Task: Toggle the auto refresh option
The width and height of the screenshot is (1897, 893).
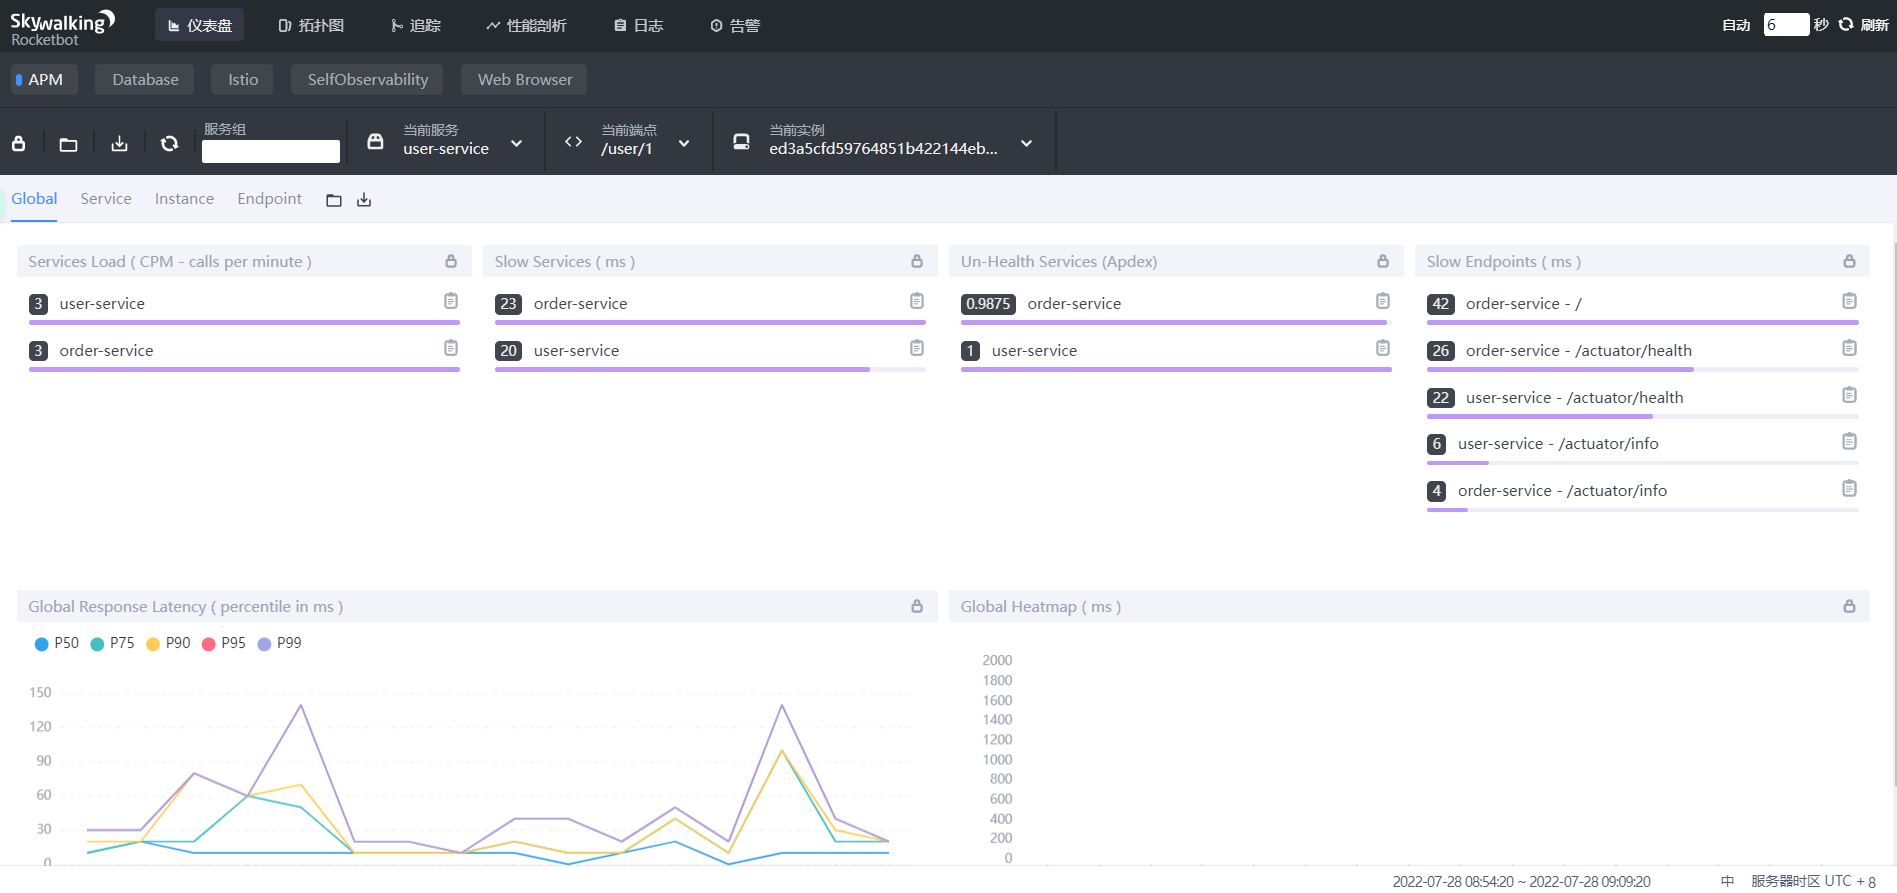Action: coord(1735,25)
